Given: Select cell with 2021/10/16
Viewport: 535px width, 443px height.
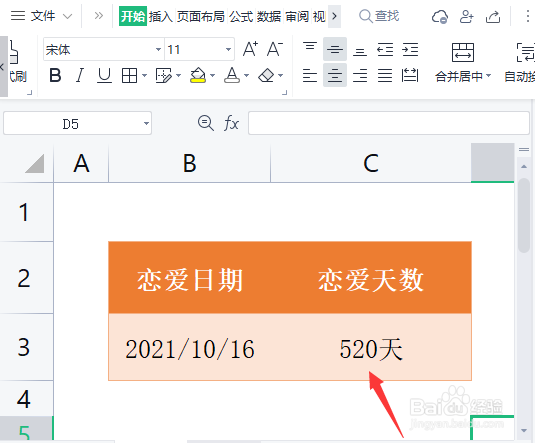Looking at the screenshot, I should (189, 347).
